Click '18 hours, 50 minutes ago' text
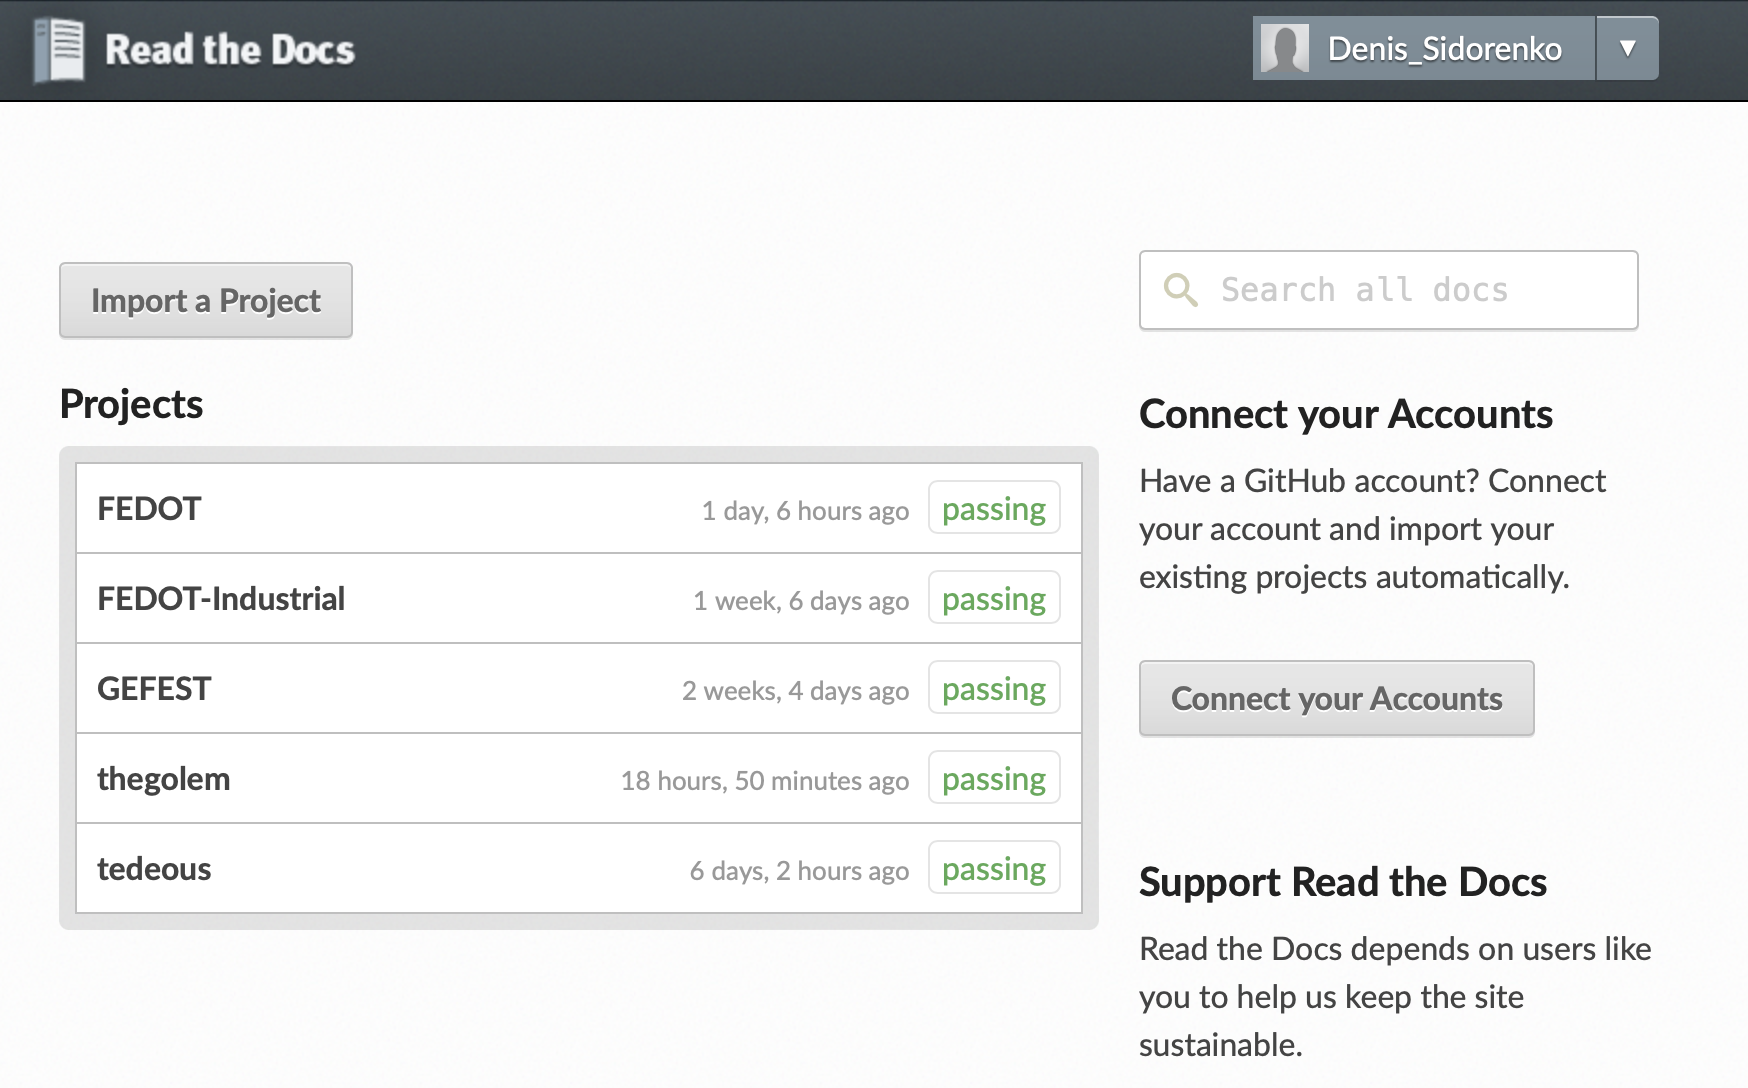 [x=765, y=780]
